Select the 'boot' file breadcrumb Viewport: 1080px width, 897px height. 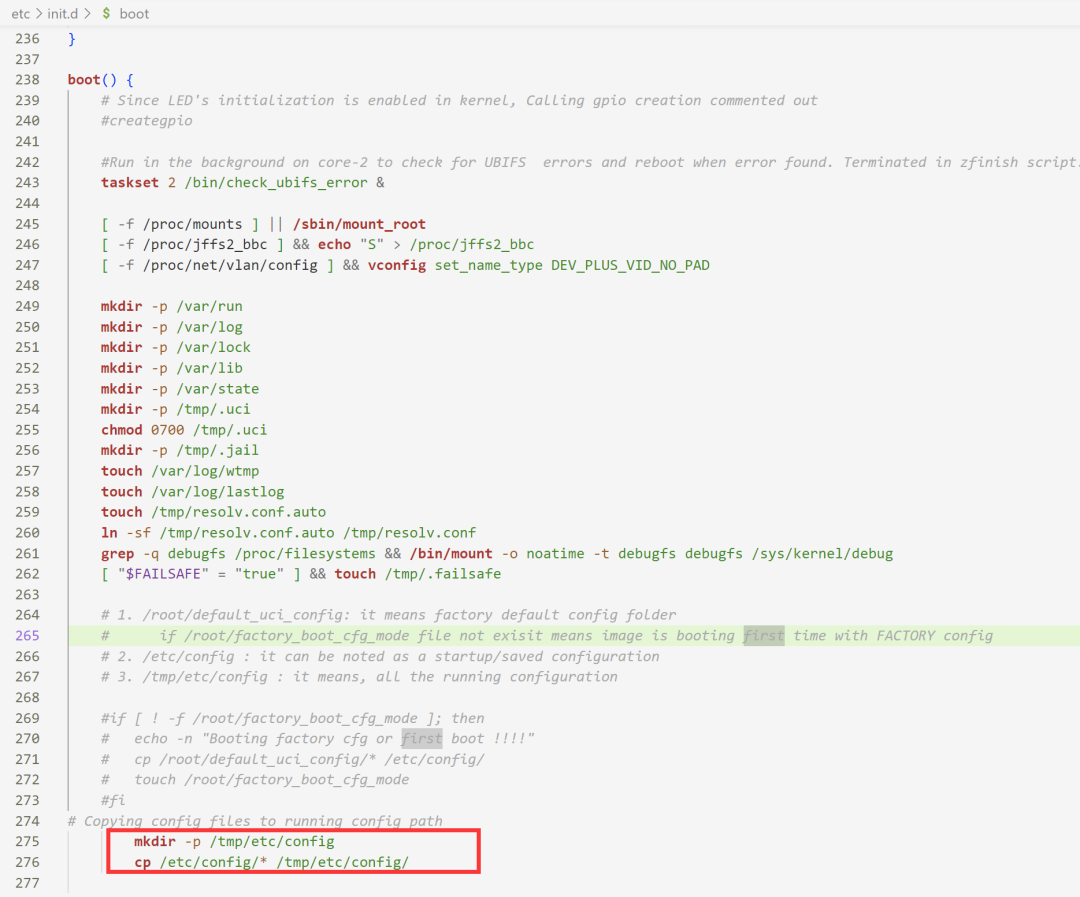134,14
